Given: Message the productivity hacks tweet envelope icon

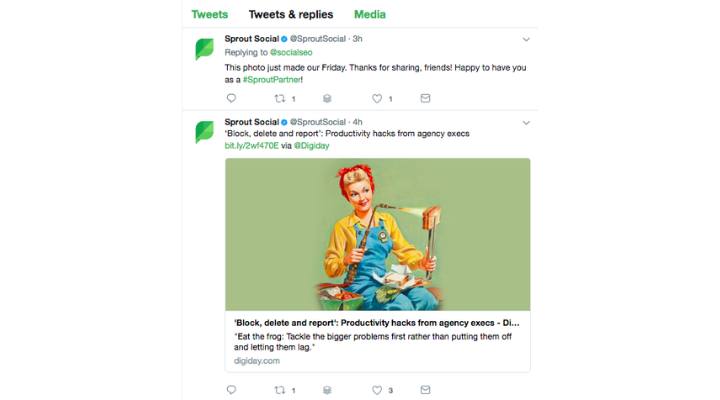Looking at the screenshot, I should (425, 390).
